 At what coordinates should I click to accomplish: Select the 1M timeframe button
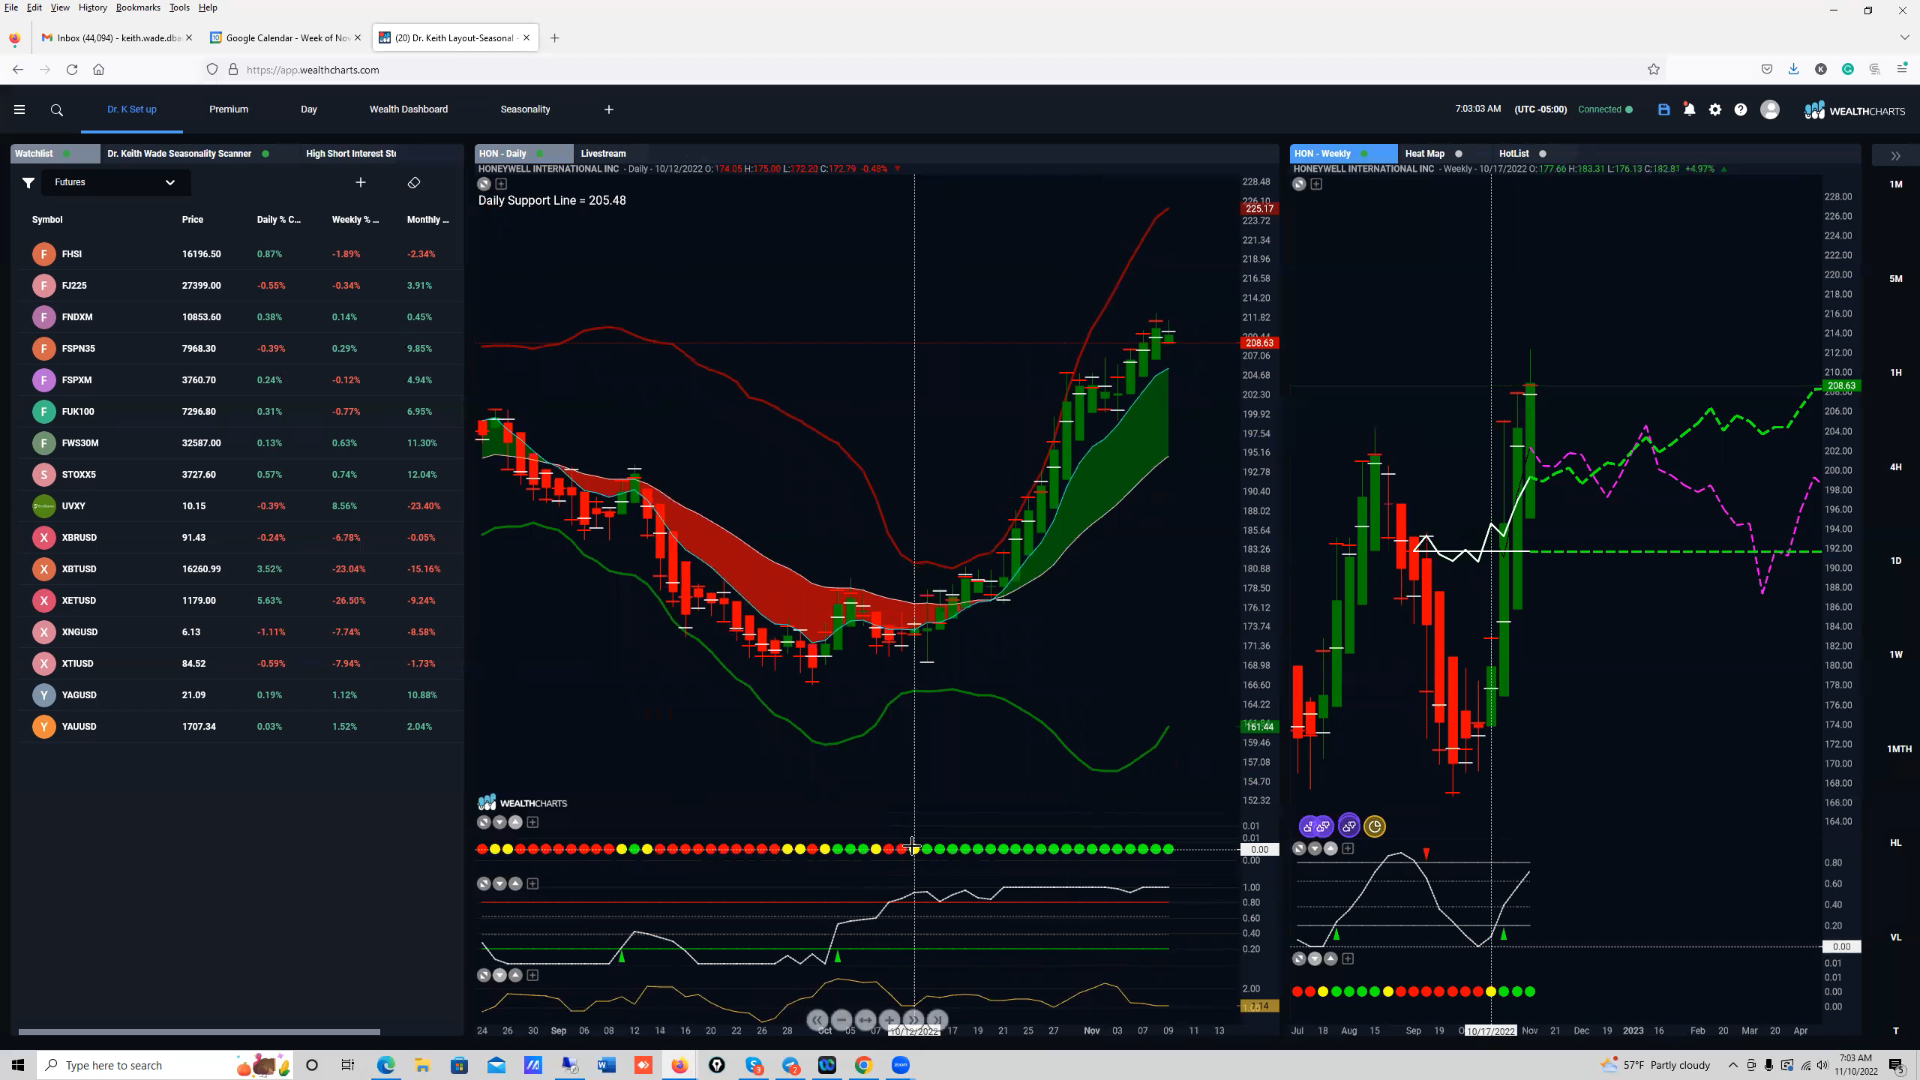1896,185
